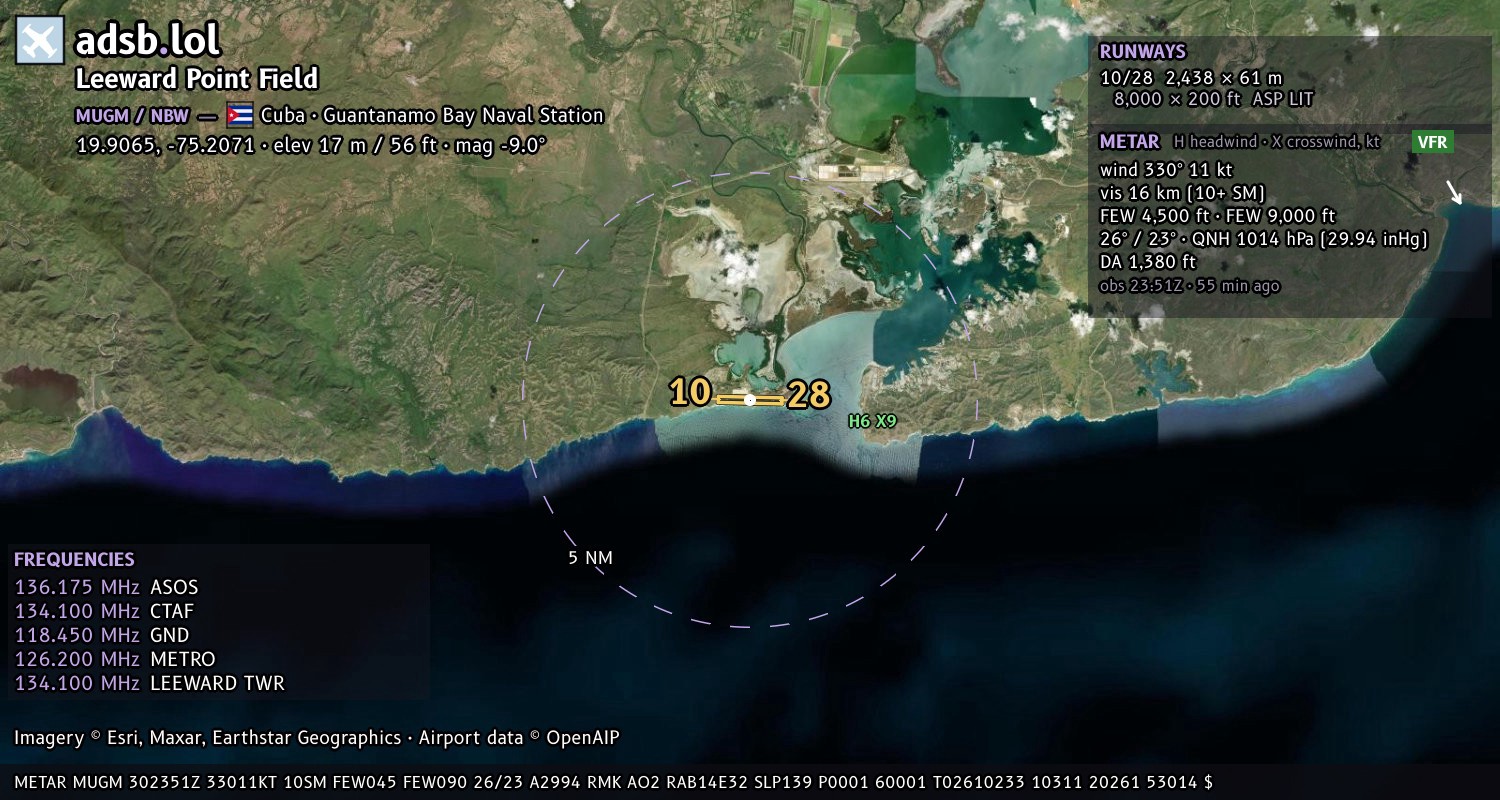This screenshot has width=1500, height=800.
Task: Click the 5 NM range ring label
Action: click(x=590, y=558)
